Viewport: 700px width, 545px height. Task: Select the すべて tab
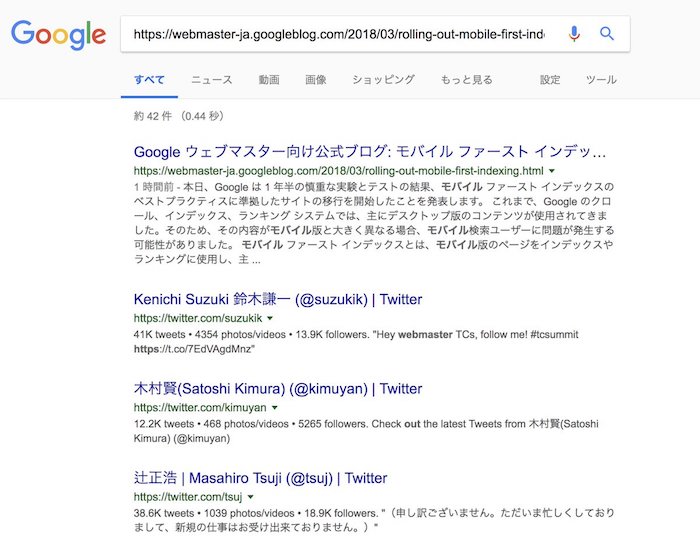(149, 80)
